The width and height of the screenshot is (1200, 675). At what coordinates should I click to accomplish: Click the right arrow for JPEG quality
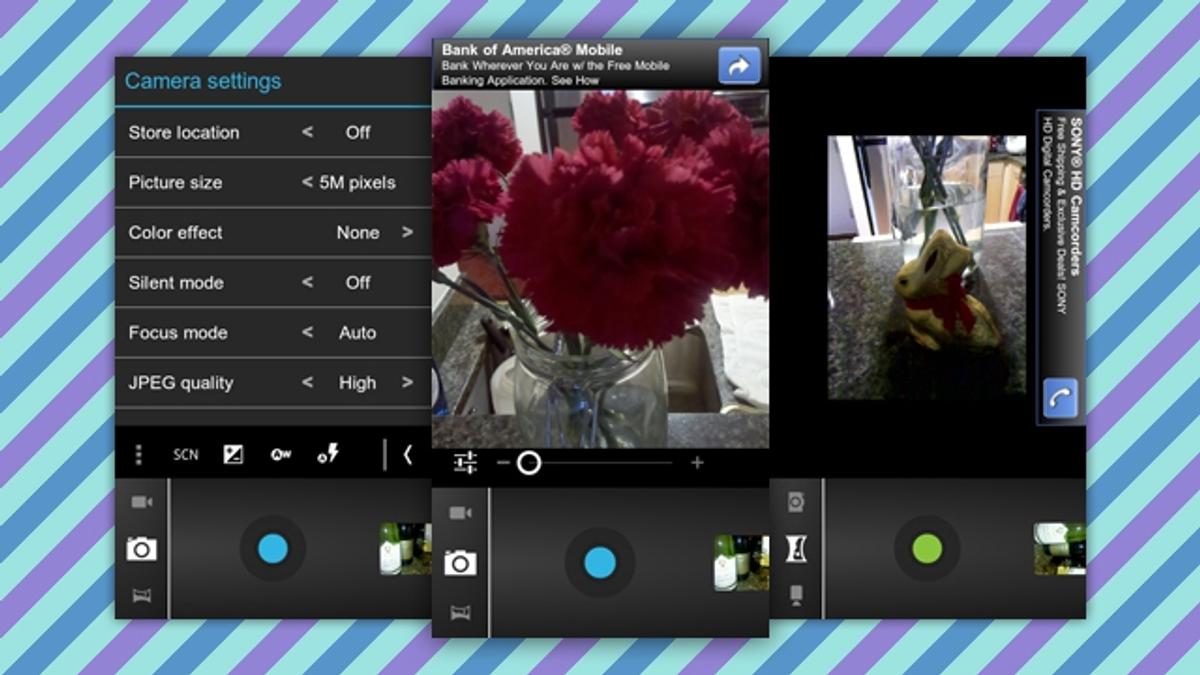[x=407, y=382]
